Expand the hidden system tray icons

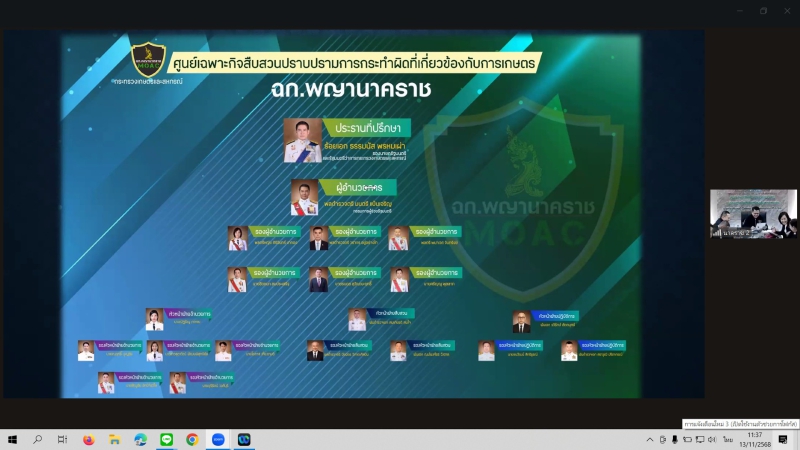click(648, 439)
